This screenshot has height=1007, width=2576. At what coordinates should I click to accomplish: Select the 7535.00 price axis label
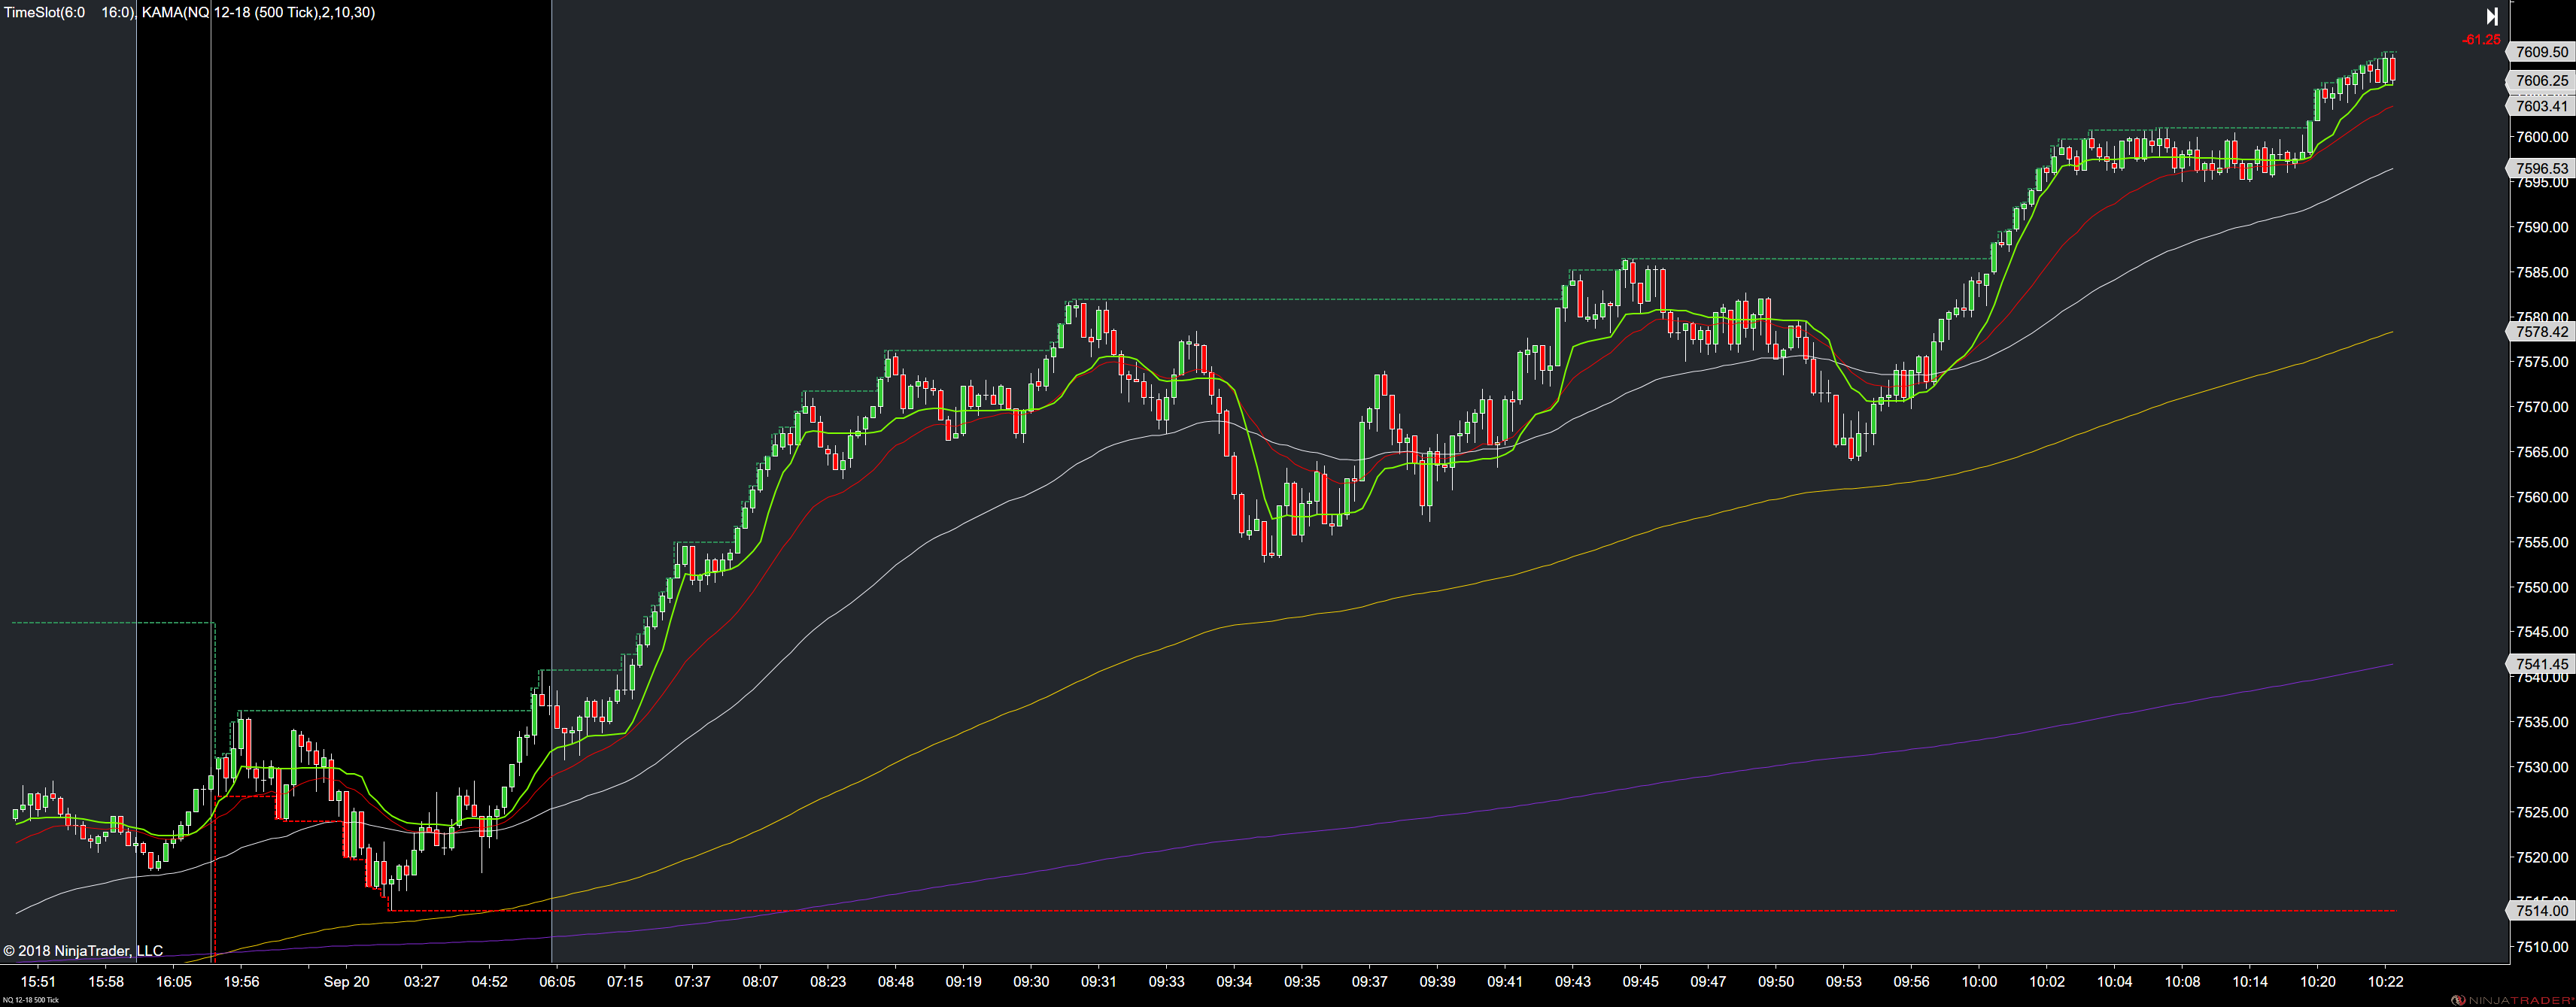(x=2542, y=722)
